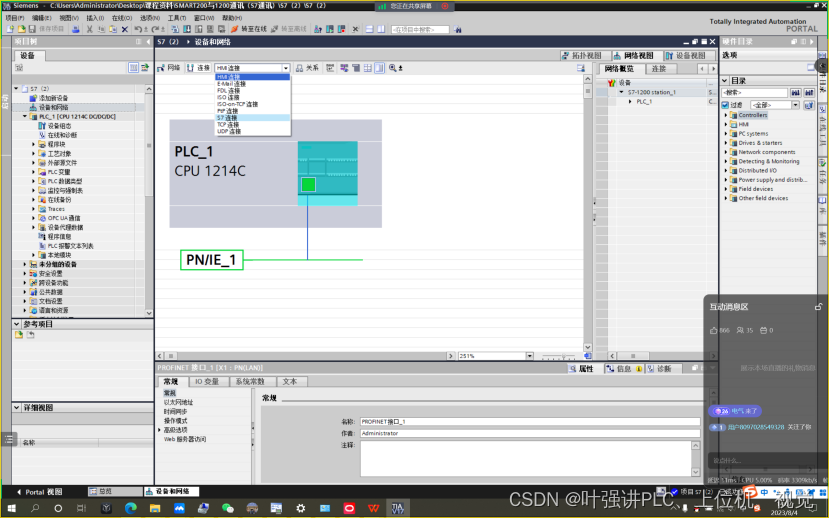This screenshot has height=519, width=830.
Task: Click the redo arrow icon
Action: (x=155, y=29)
